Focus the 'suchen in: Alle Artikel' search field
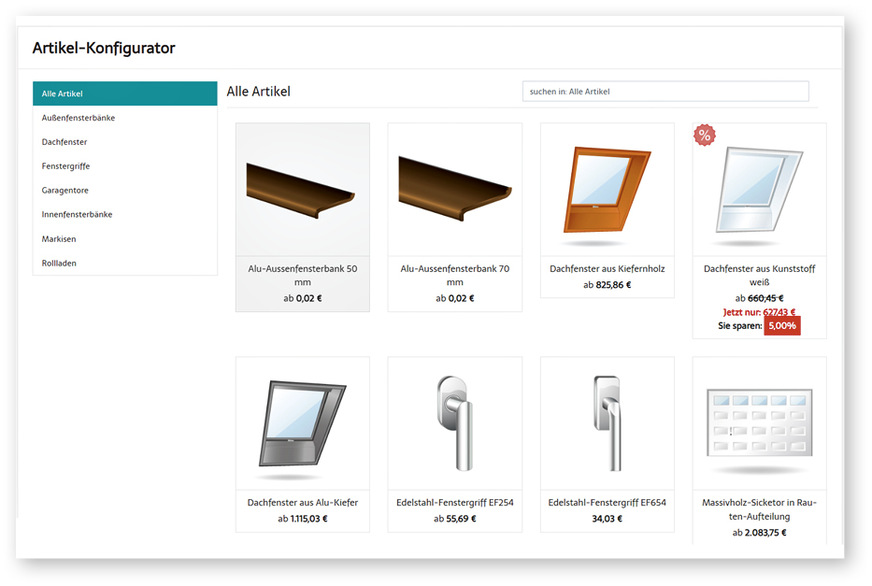The width and height of the screenshot is (872, 586). [x=665, y=91]
